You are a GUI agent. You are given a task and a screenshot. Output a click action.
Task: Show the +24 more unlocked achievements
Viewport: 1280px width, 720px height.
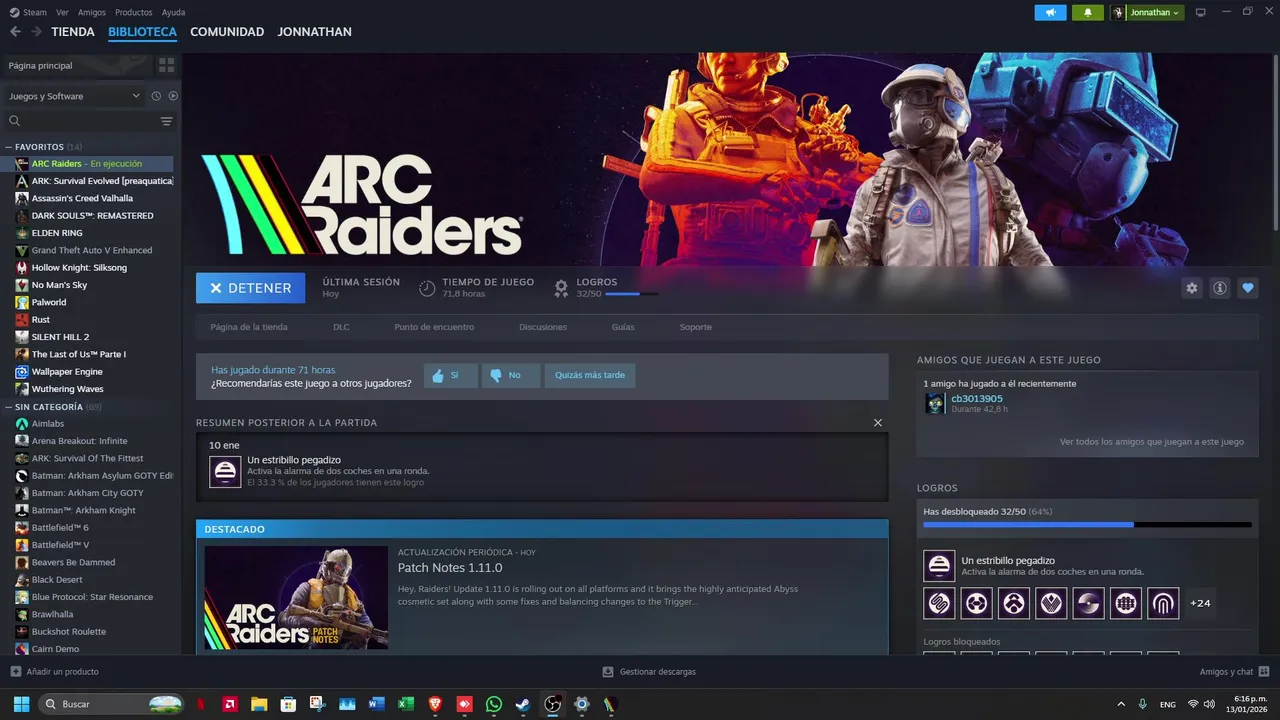pyautogui.click(x=1200, y=603)
